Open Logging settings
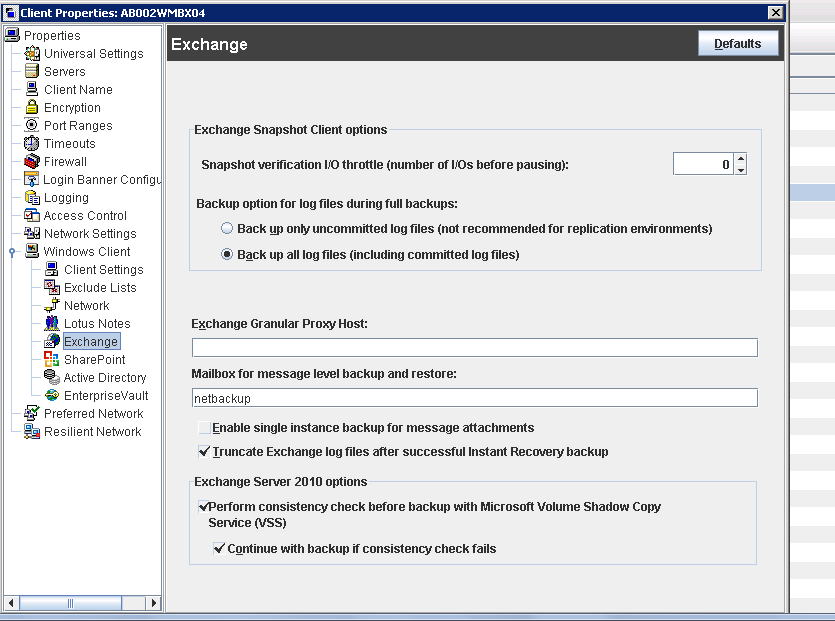The image size is (835, 621). point(62,197)
